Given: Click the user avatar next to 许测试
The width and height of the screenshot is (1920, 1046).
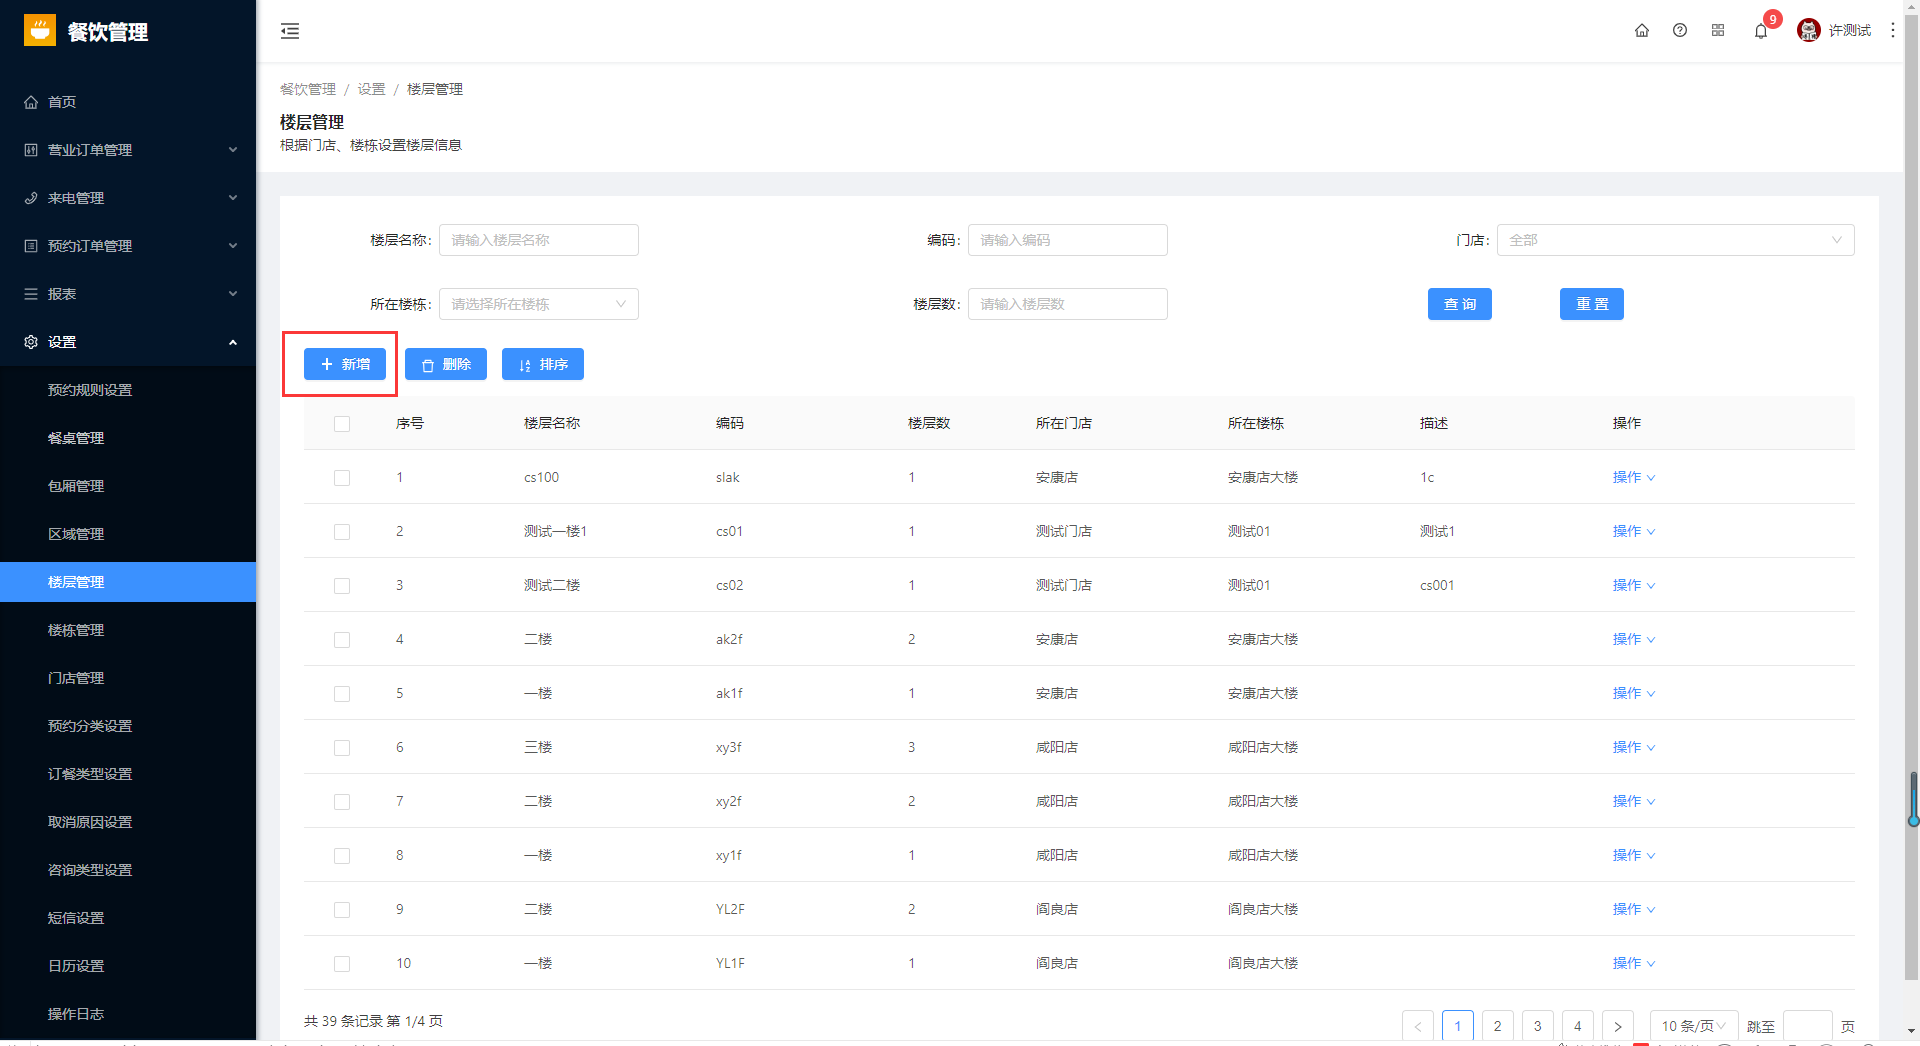Looking at the screenshot, I should click(x=1808, y=31).
